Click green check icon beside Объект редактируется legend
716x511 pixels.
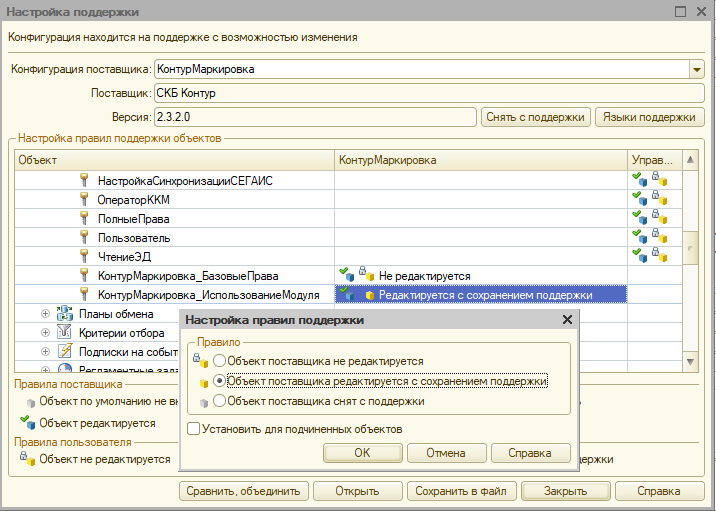click(x=27, y=422)
